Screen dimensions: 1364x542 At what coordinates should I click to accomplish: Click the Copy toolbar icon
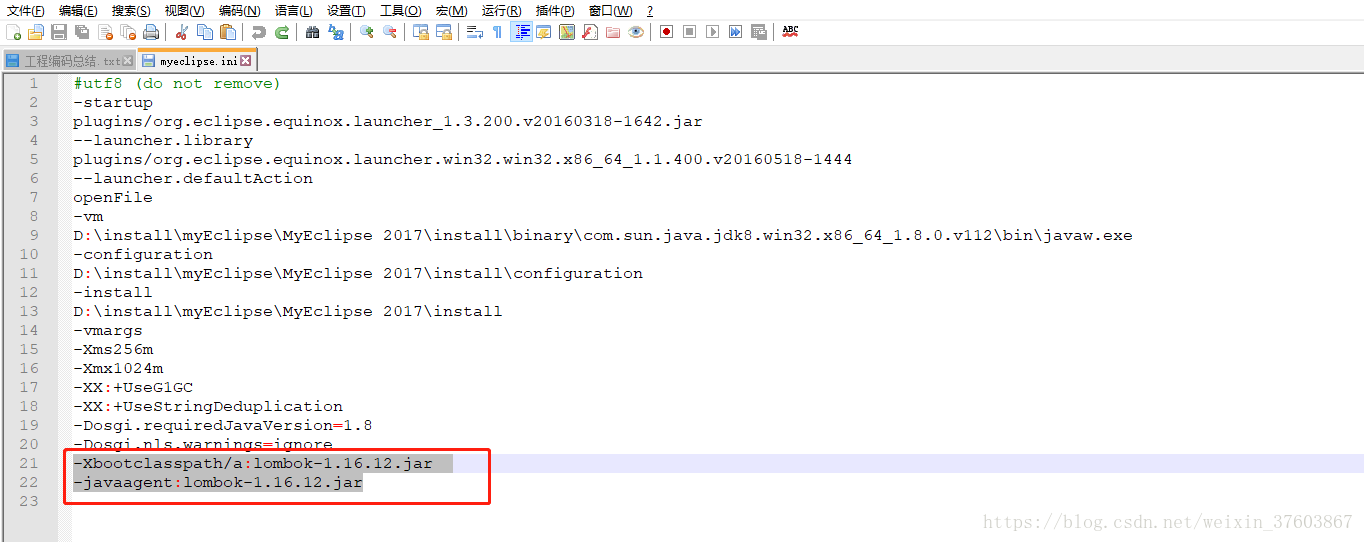[205, 32]
